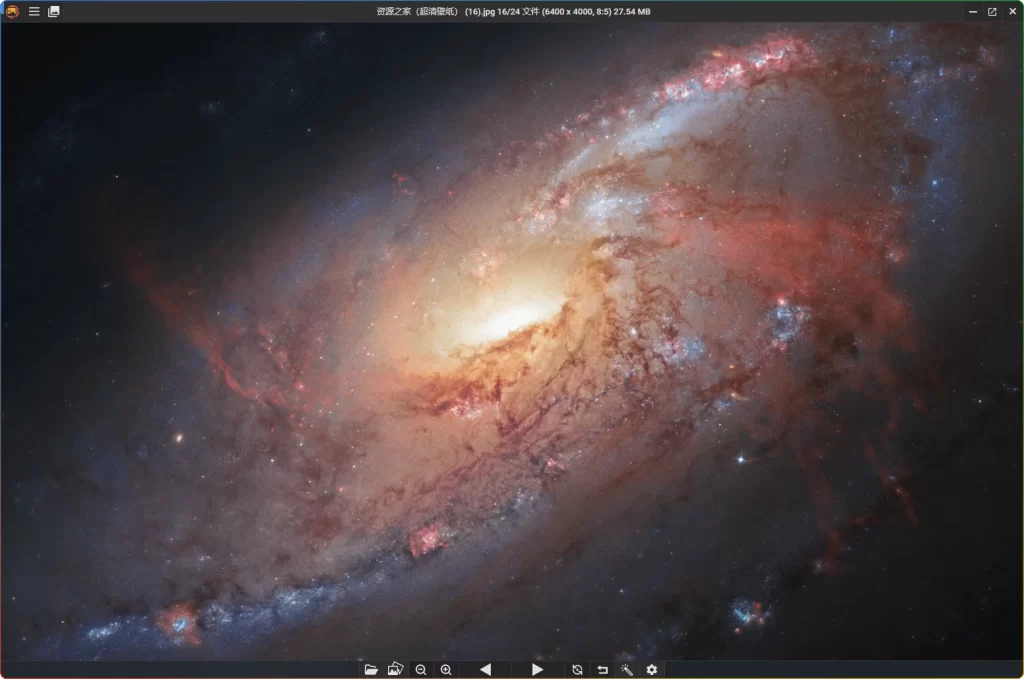Click the undo/return arrow icon
1024x679 pixels.
(x=602, y=669)
